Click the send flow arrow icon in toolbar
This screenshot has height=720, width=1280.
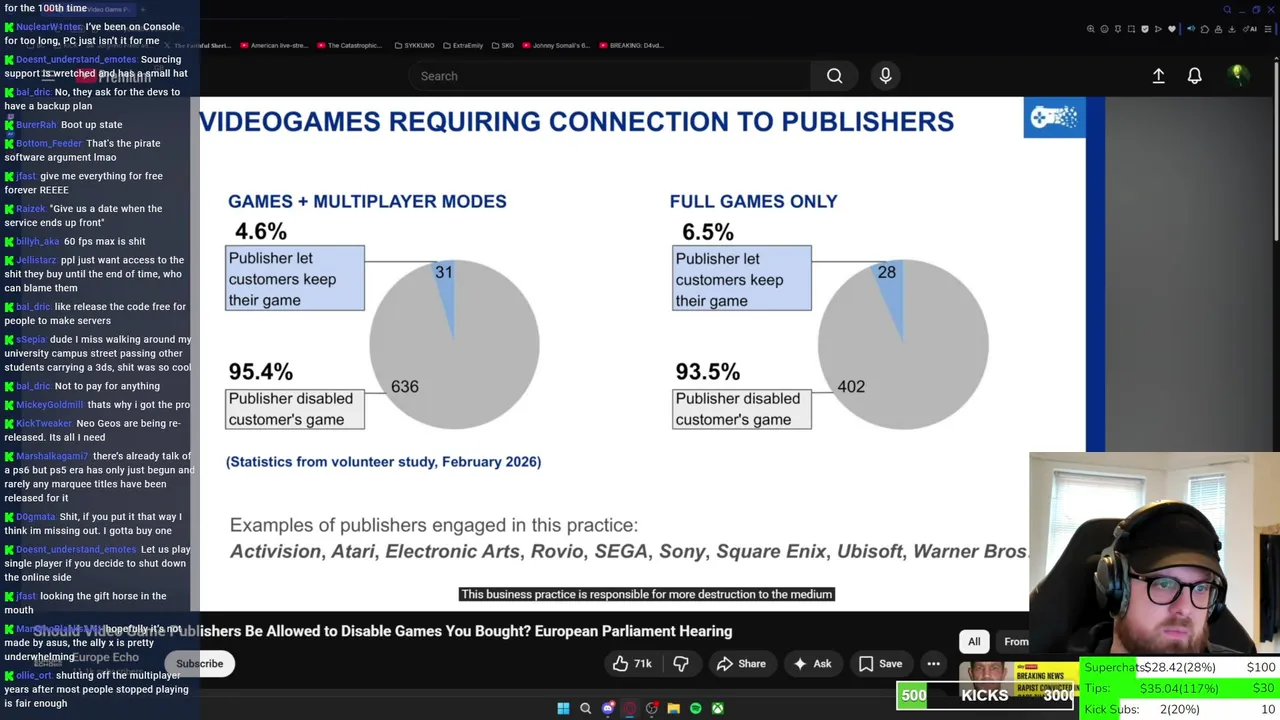pyautogui.click(x=1158, y=29)
